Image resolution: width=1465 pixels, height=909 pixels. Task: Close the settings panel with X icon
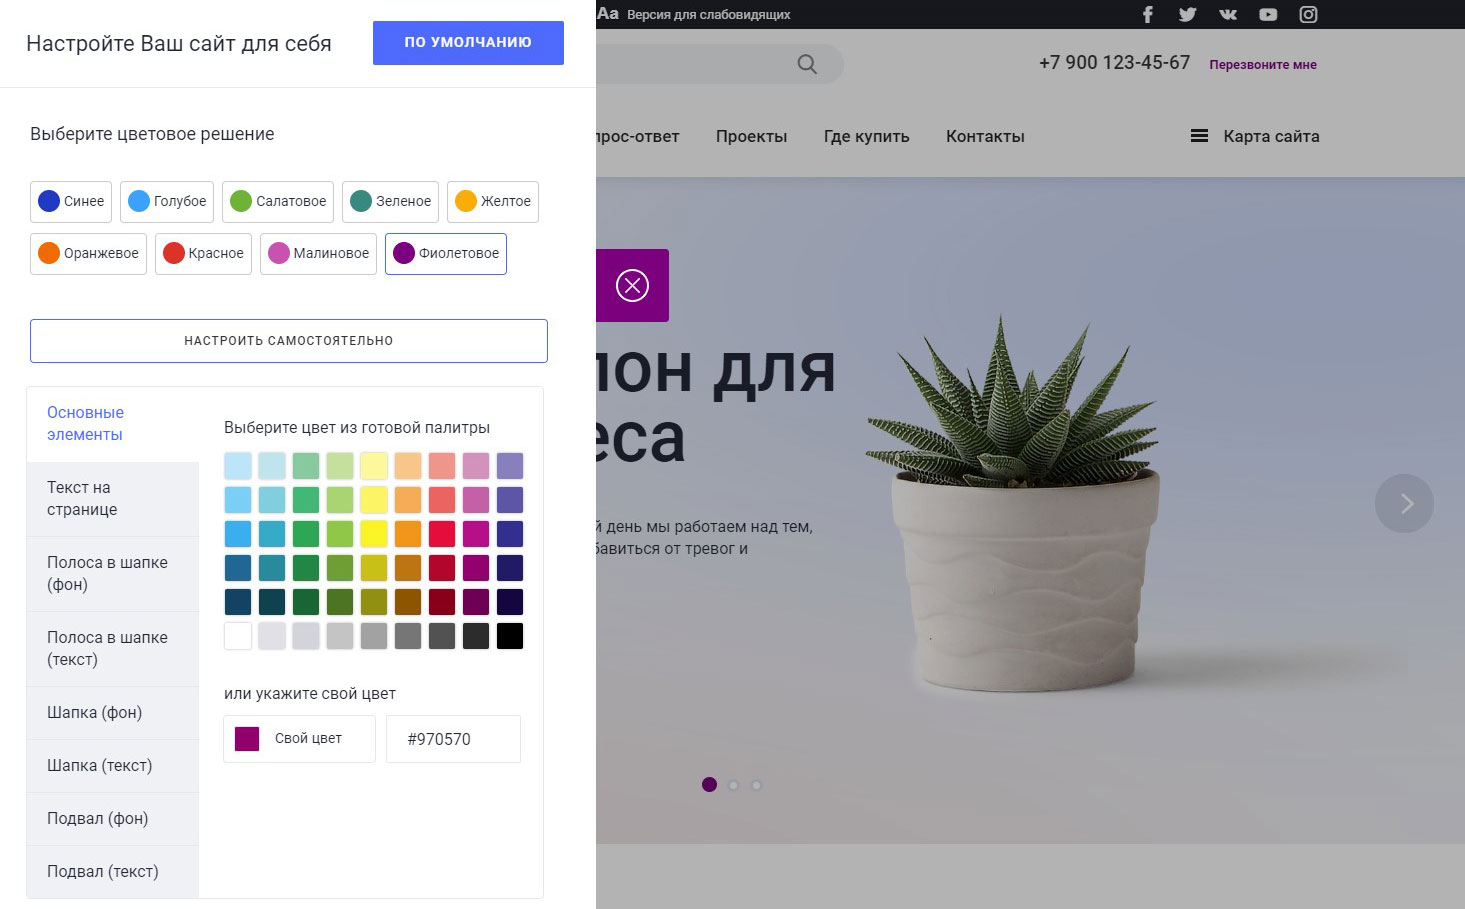(x=632, y=286)
